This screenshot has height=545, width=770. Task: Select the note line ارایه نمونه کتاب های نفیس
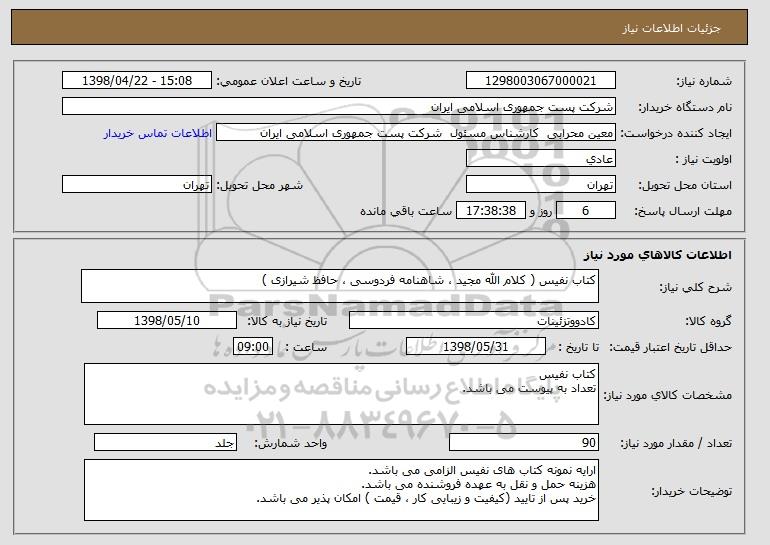pyautogui.click(x=482, y=470)
